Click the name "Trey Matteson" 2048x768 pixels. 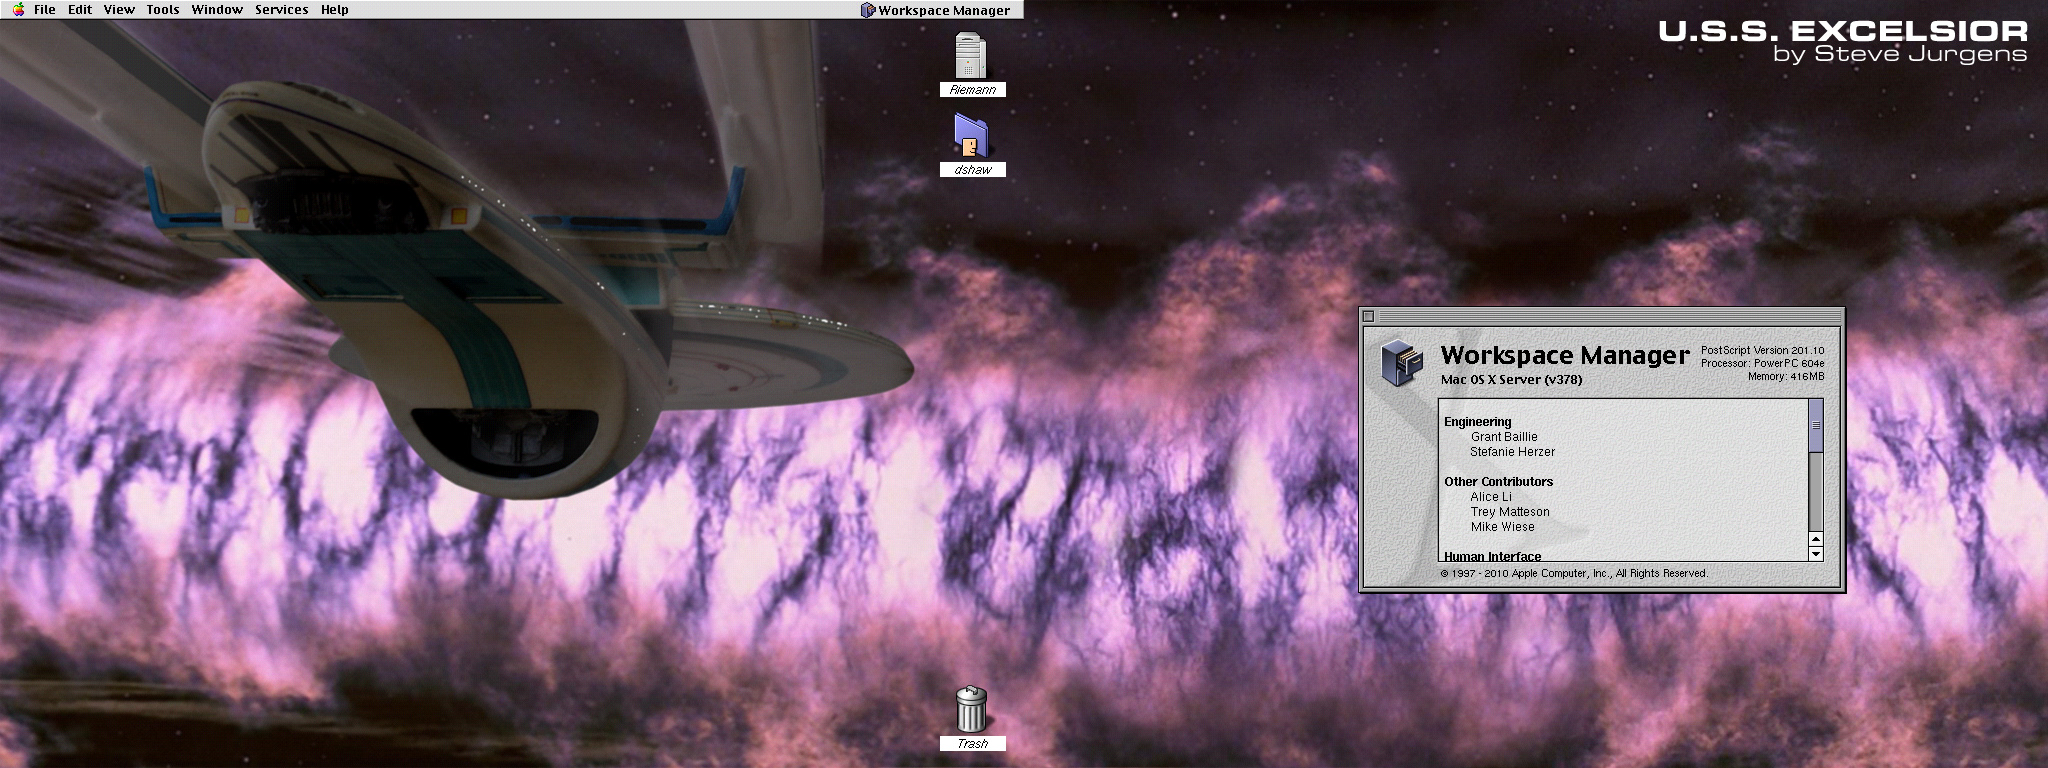point(1510,512)
